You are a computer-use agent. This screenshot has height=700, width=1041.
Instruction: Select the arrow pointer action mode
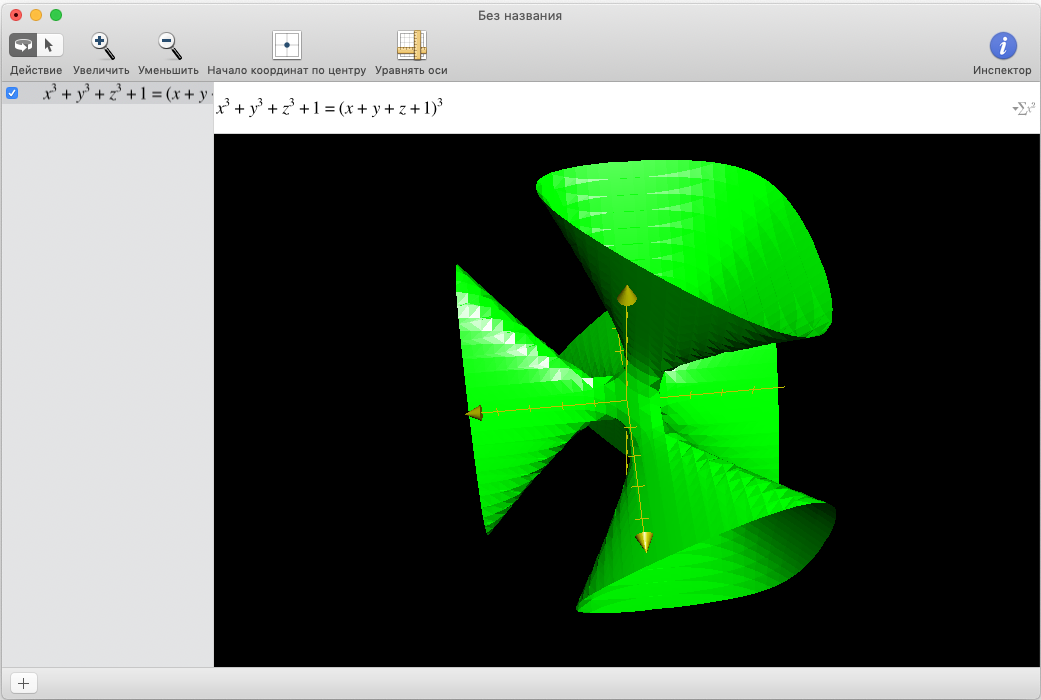[x=50, y=45]
